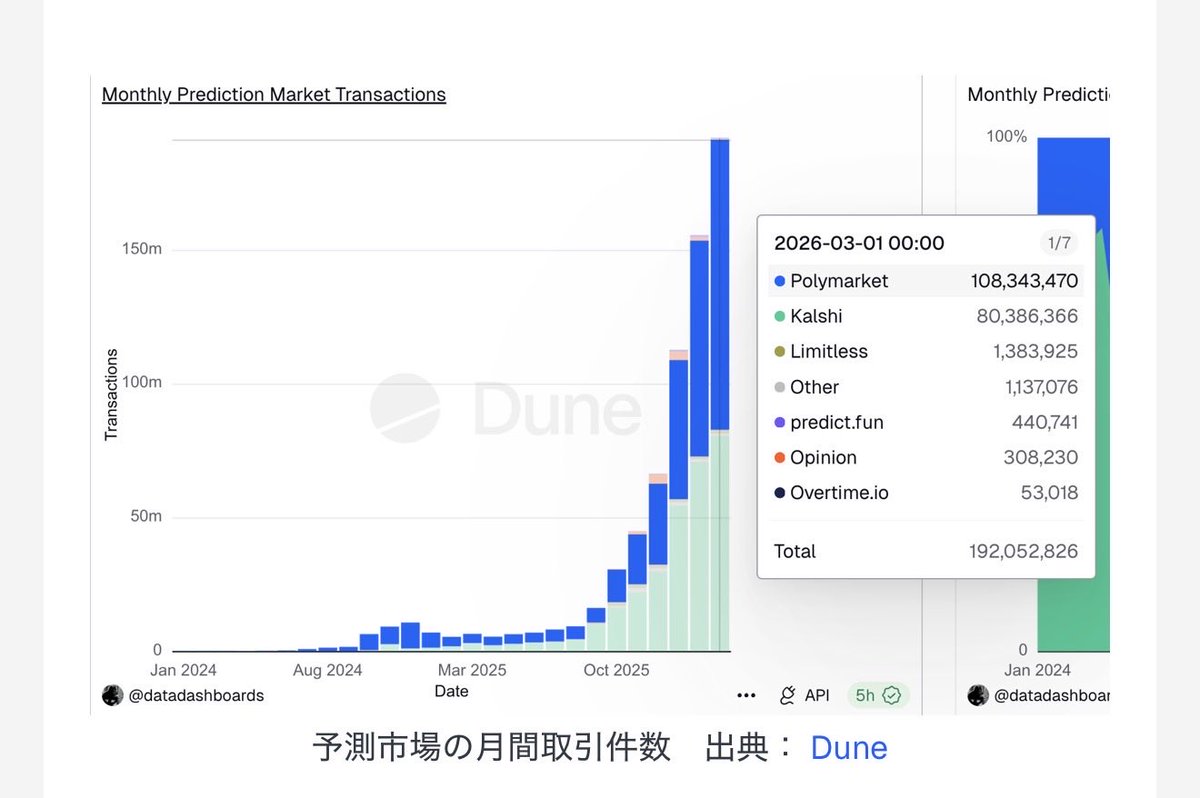Select the Kalshi label in tooltip

pos(816,316)
